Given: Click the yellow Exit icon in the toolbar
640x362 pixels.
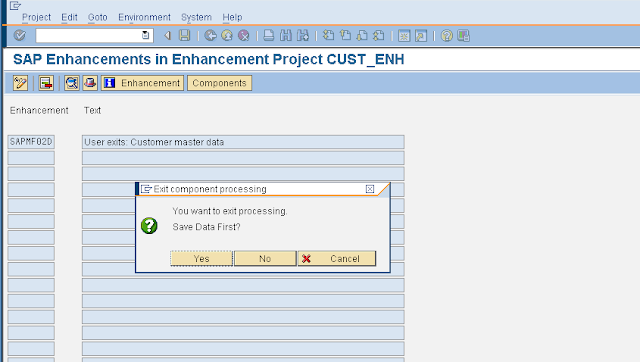Looking at the screenshot, I should click(227, 36).
